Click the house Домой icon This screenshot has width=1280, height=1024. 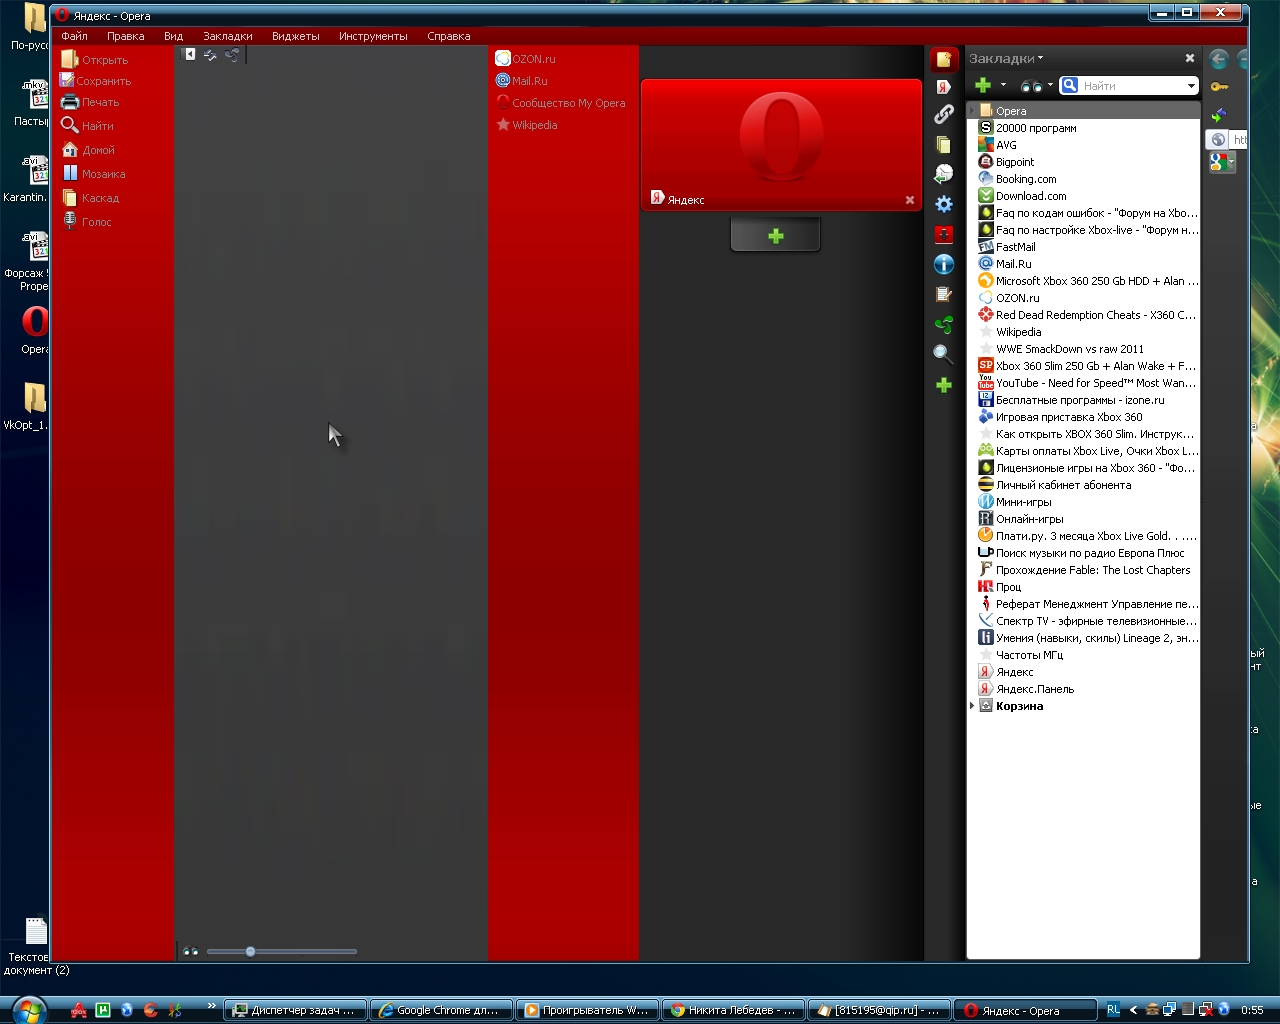point(69,149)
